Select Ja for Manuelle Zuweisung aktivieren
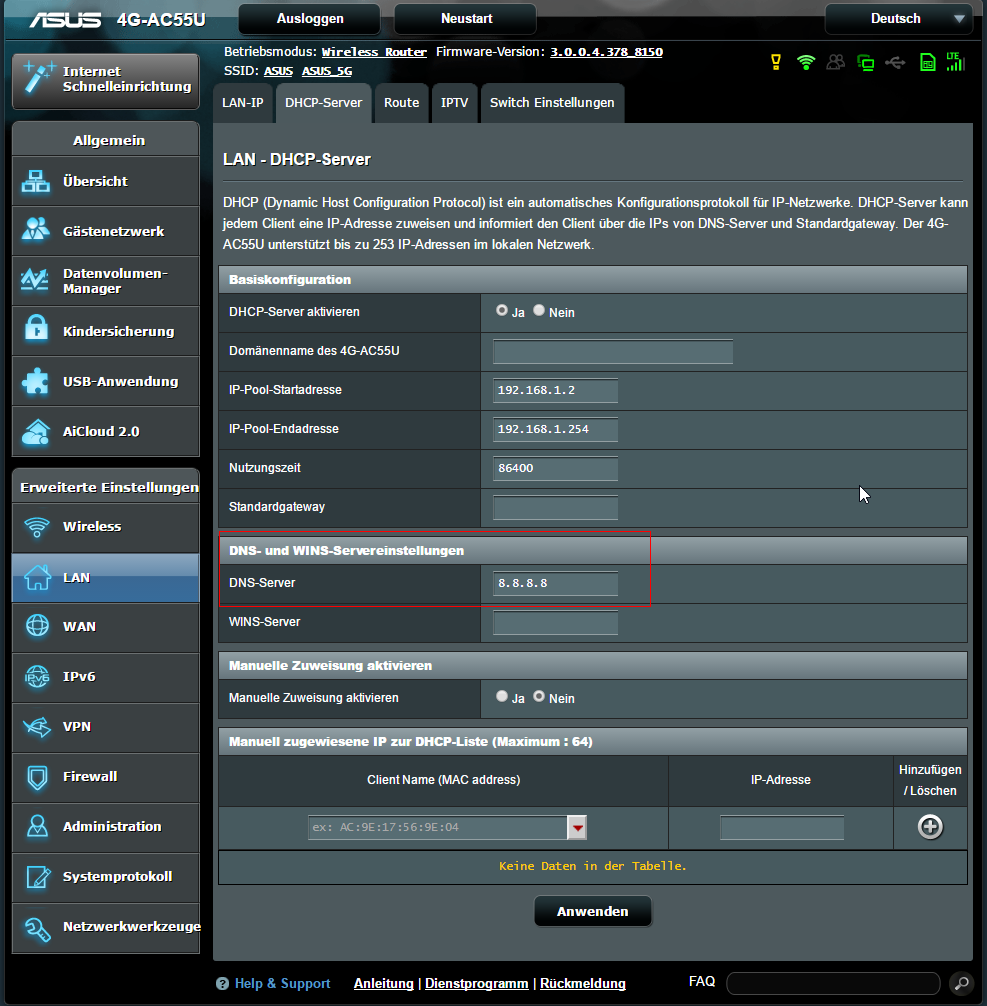 pyautogui.click(x=502, y=697)
